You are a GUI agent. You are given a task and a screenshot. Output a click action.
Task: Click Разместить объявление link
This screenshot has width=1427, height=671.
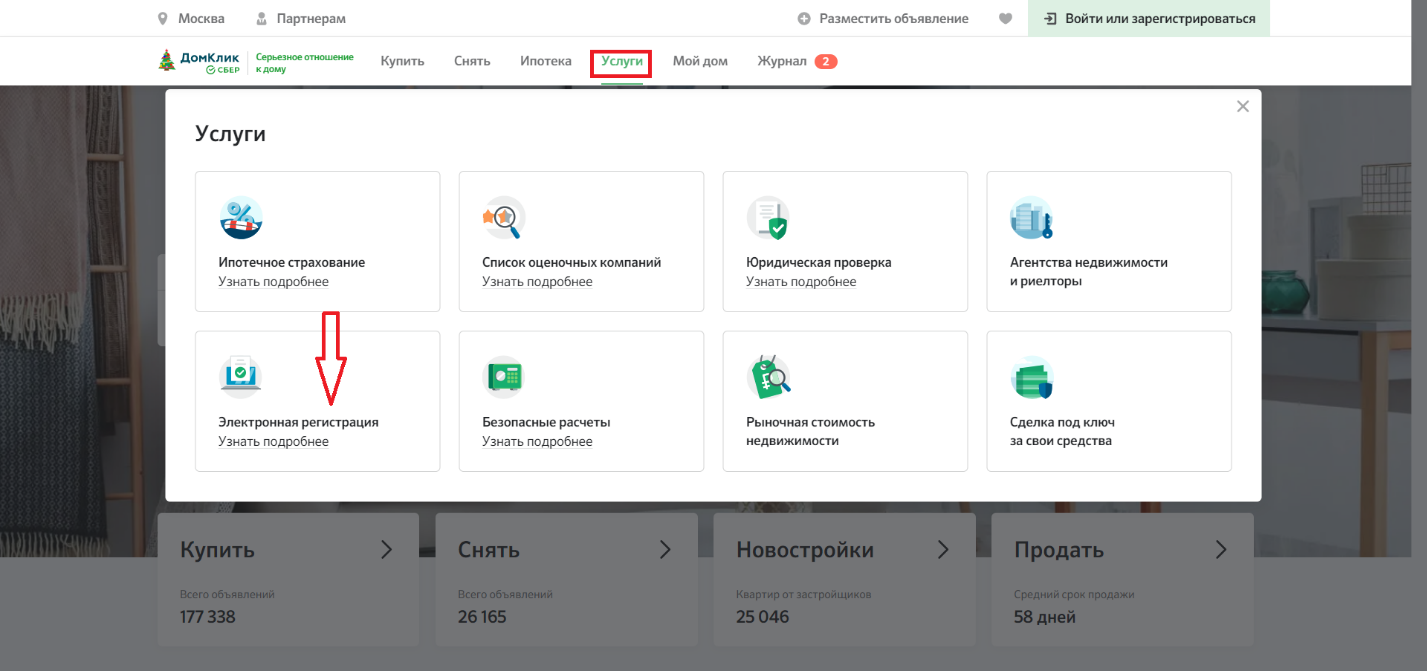click(x=883, y=19)
